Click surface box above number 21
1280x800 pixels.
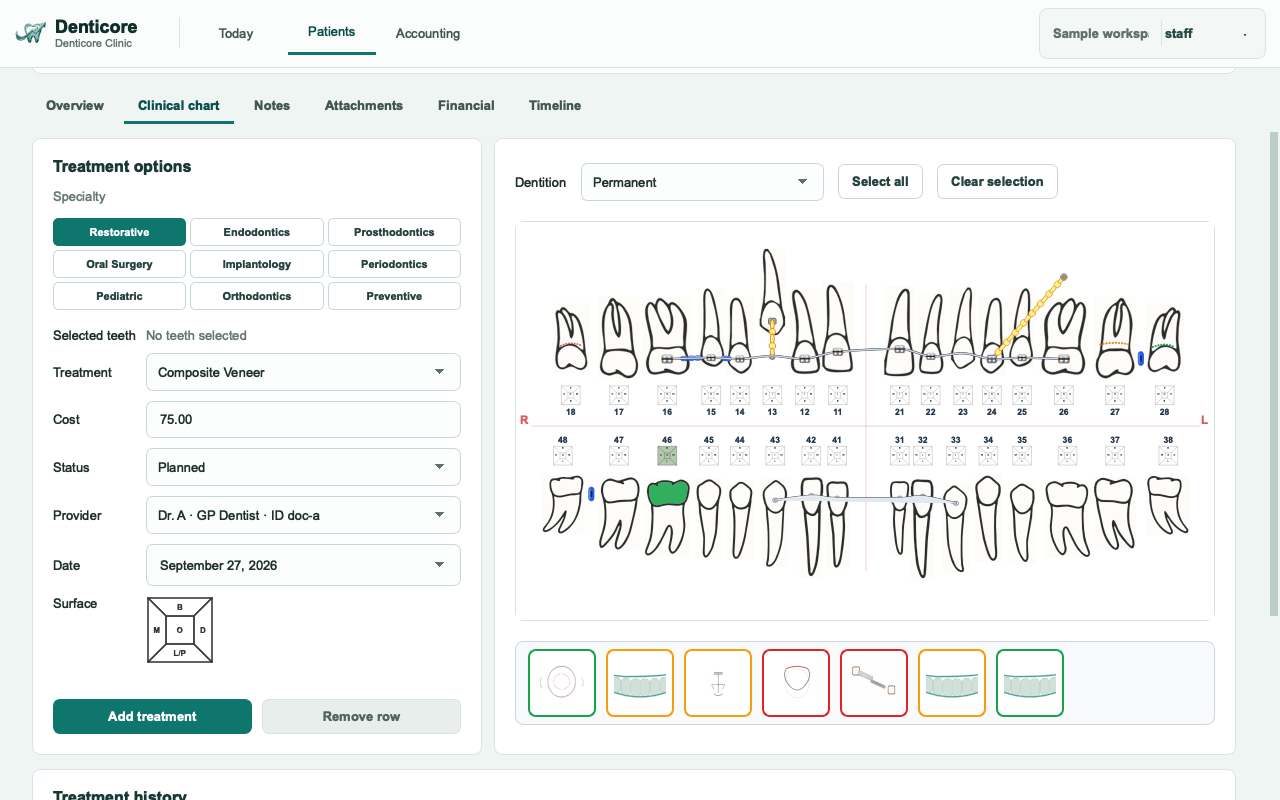(899, 395)
